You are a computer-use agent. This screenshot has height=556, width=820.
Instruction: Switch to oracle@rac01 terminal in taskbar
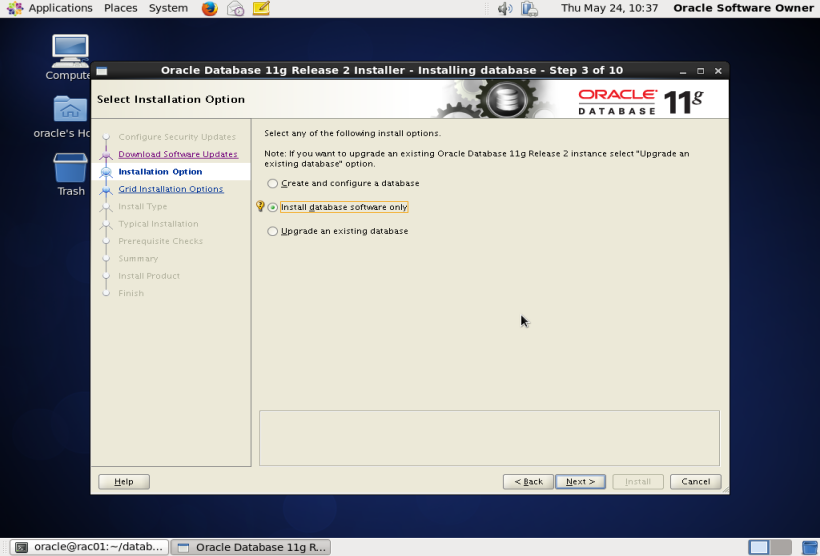(x=89, y=547)
